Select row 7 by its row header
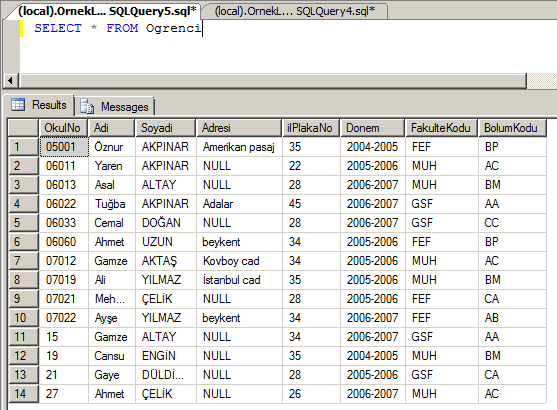The height and width of the screenshot is (410, 557). pyautogui.click(x=23, y=261)
